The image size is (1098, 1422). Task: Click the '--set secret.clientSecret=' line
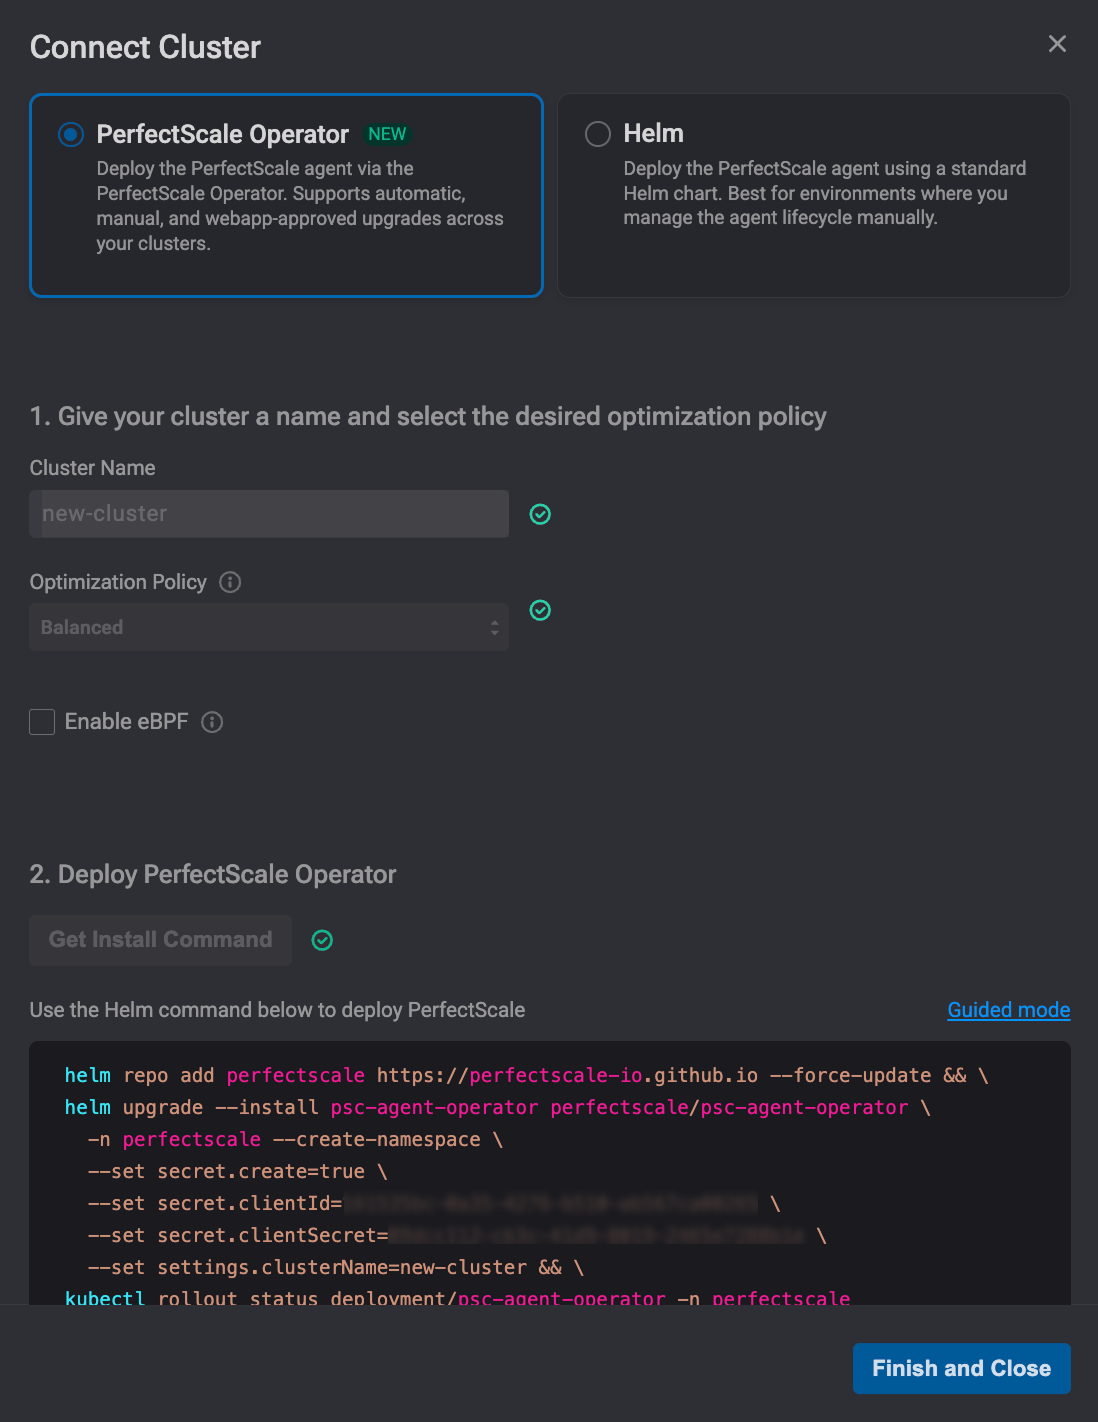tap(457, 1235)
